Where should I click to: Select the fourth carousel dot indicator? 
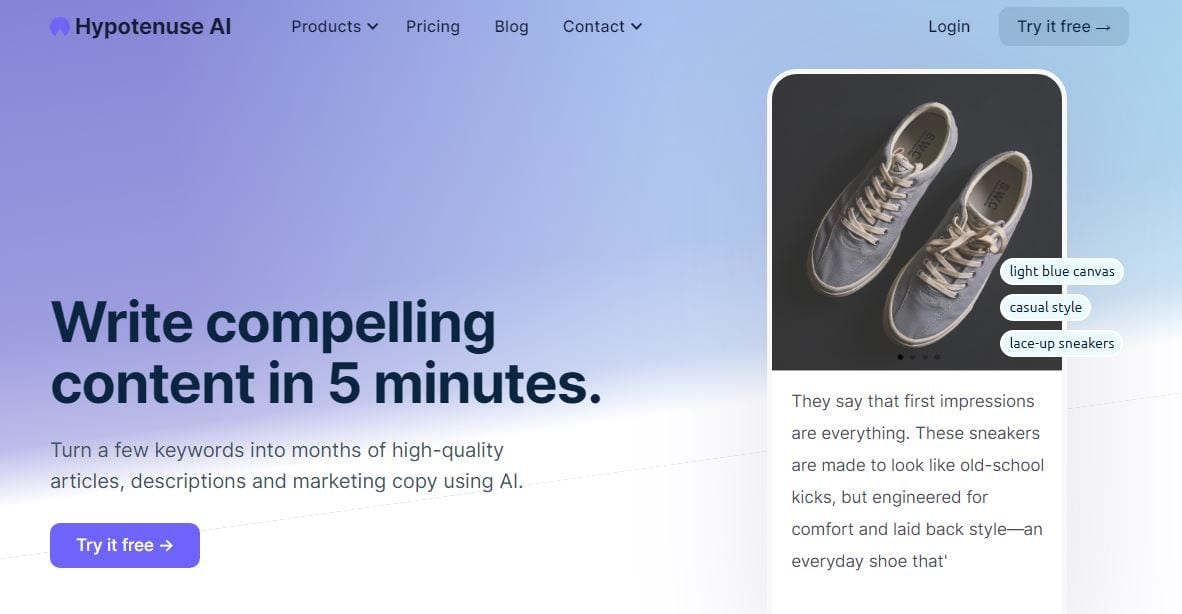click(937, 357)
